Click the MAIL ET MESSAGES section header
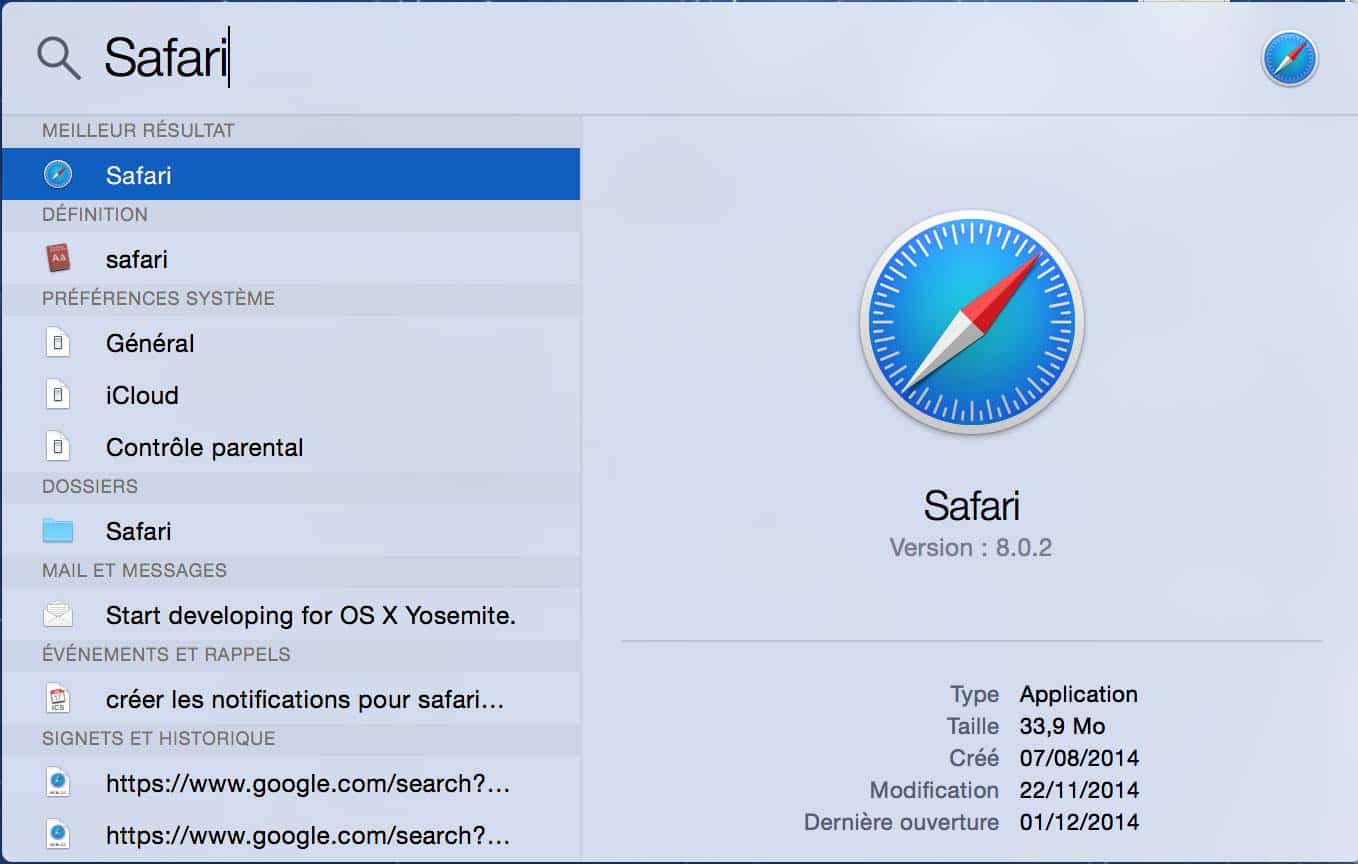The height and width of the screenshot is (864, 1358). coord(134,571)
